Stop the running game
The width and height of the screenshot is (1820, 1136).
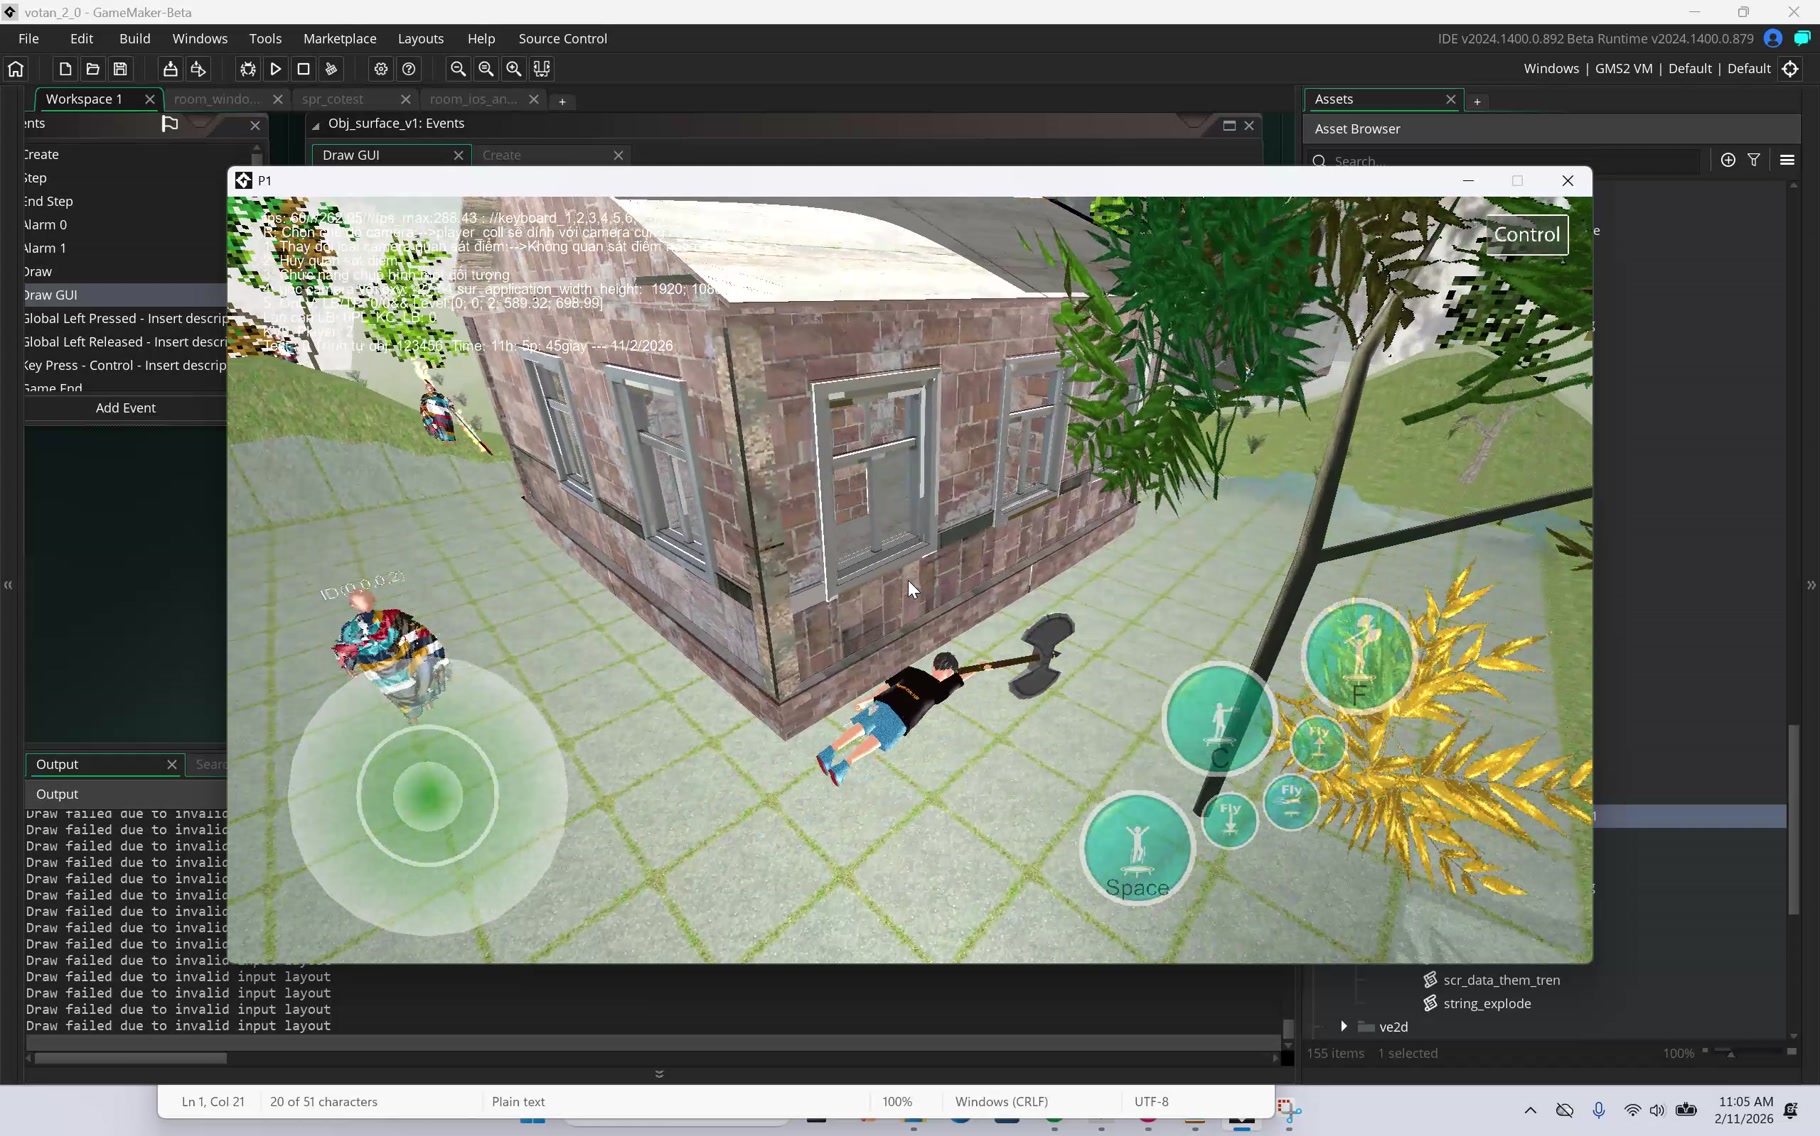tap(304, 69)
